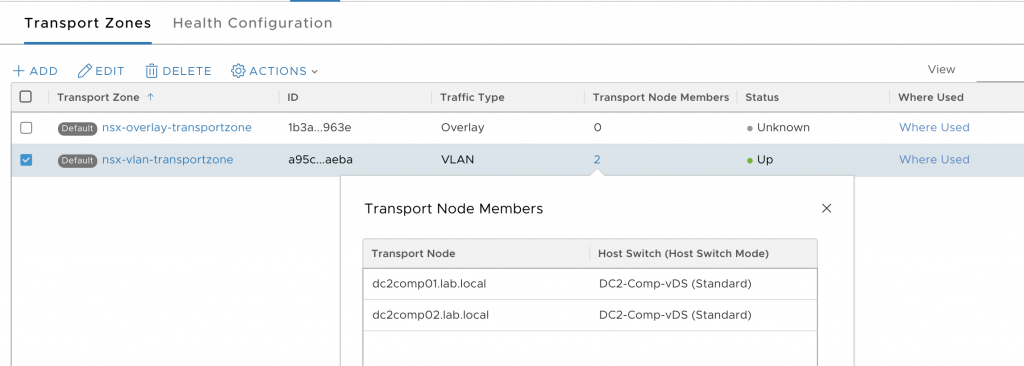Uncheck the nsx-vlan-transportzone row checkbox
The image size is (1024, 366).
[25, 160]
